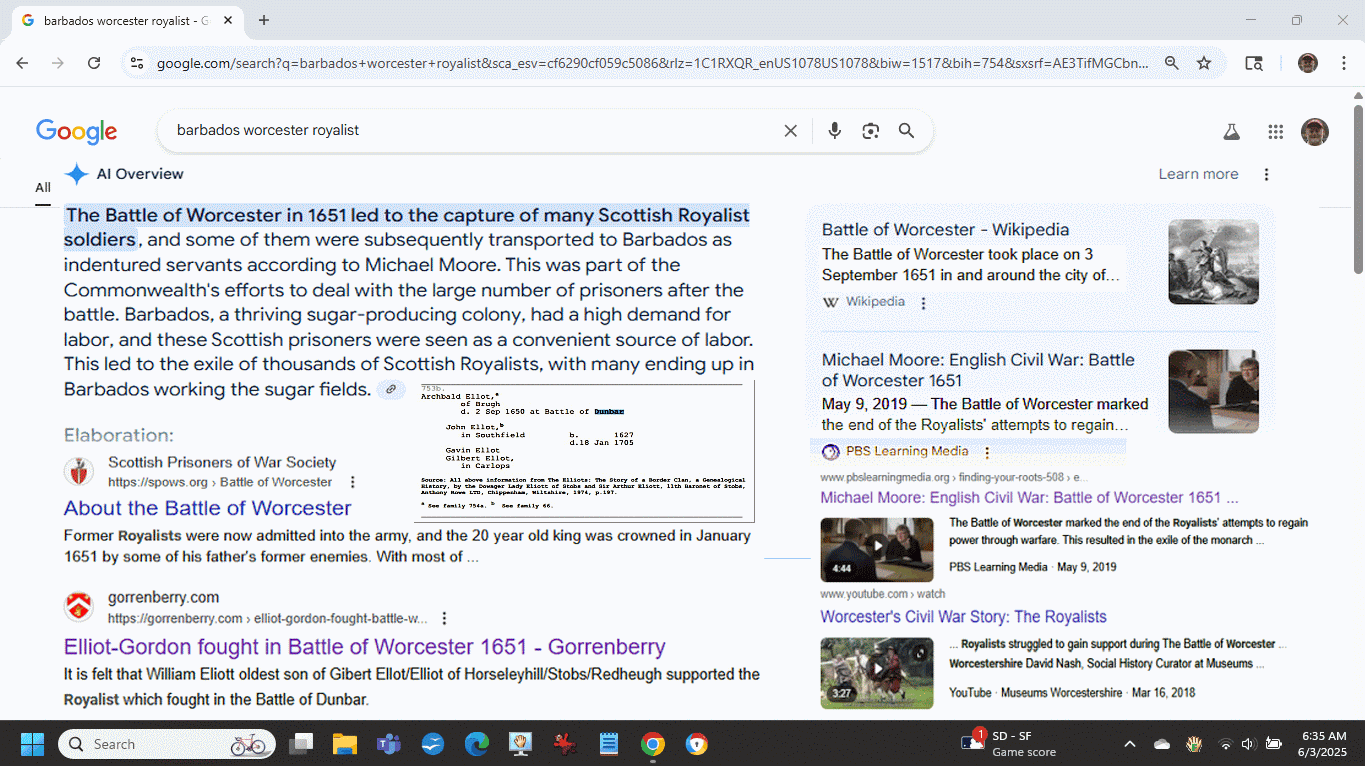This screenshot has height=766, width=1365.
Task: Open About the Battle of Worcester link
Action: click(207, 508)
